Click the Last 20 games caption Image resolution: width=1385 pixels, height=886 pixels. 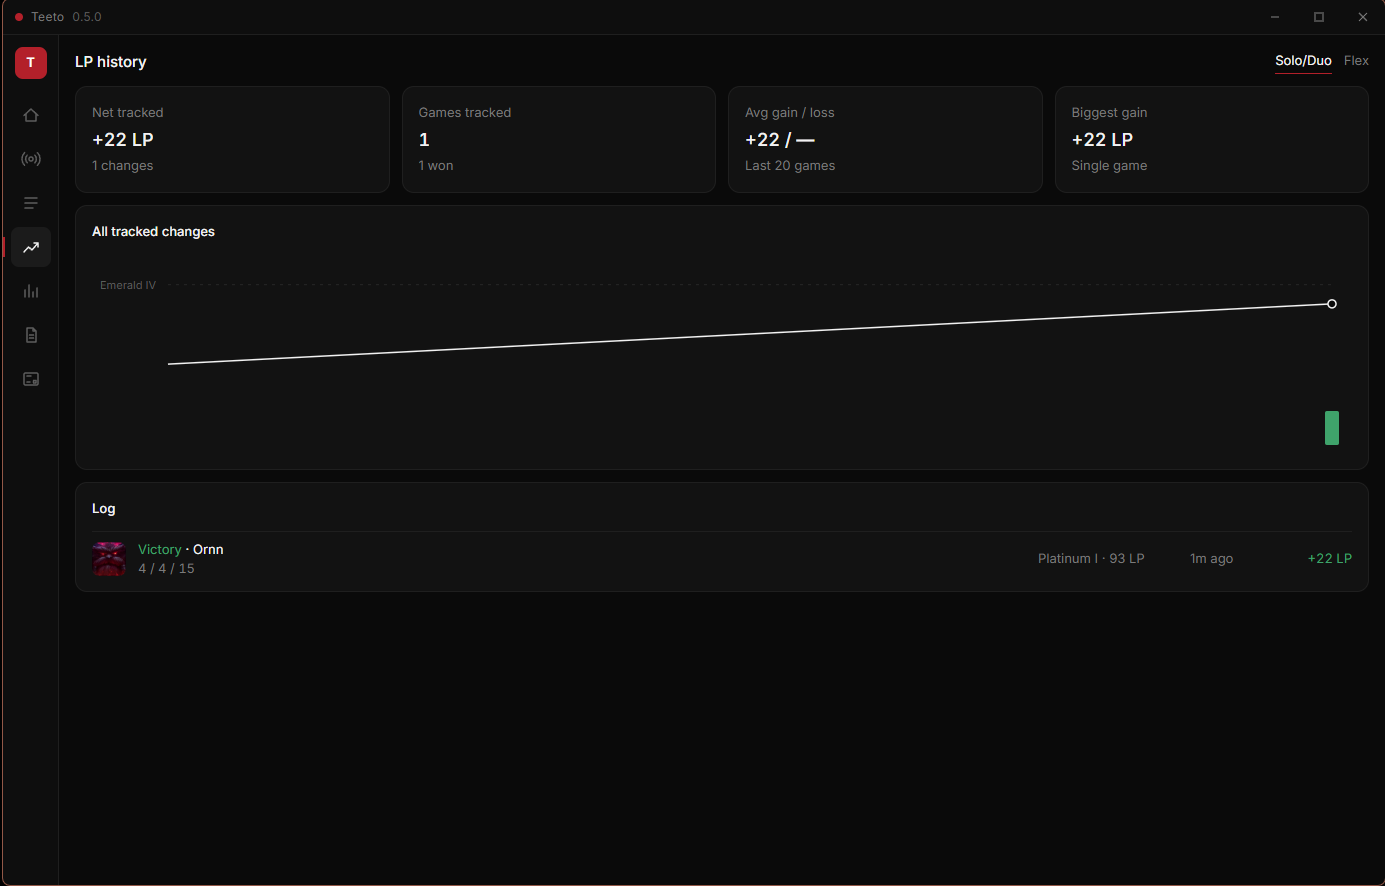coord(790,166)
